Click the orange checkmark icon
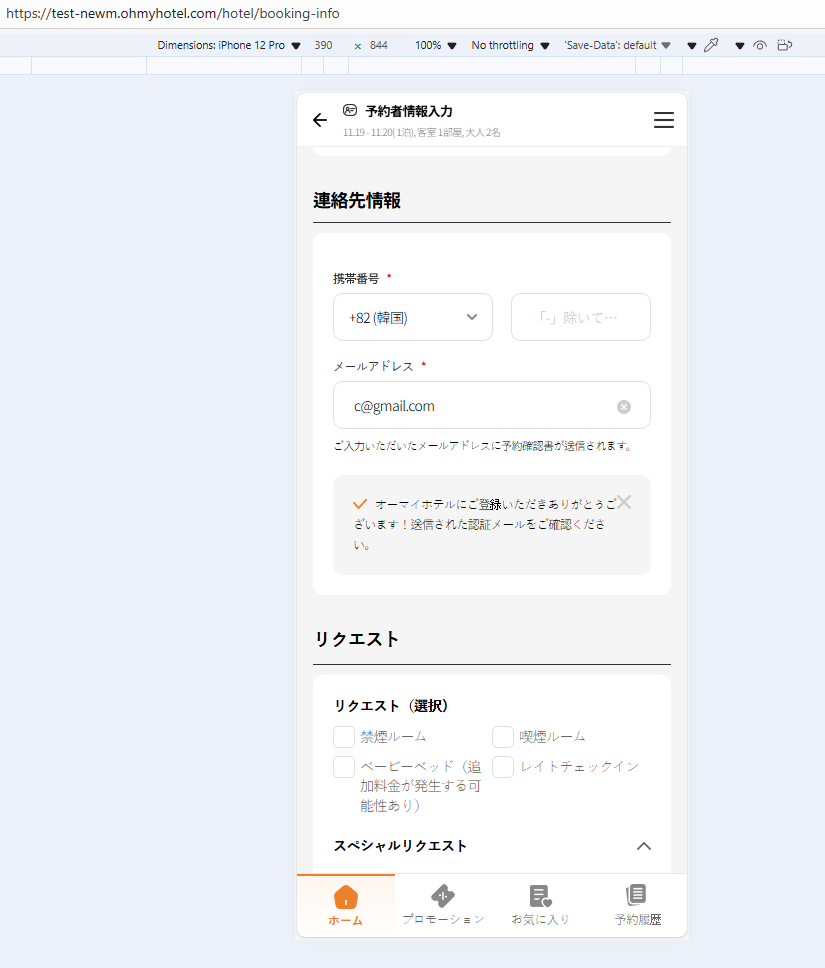This screenshot has width=825, height=968. coord(360,504)
